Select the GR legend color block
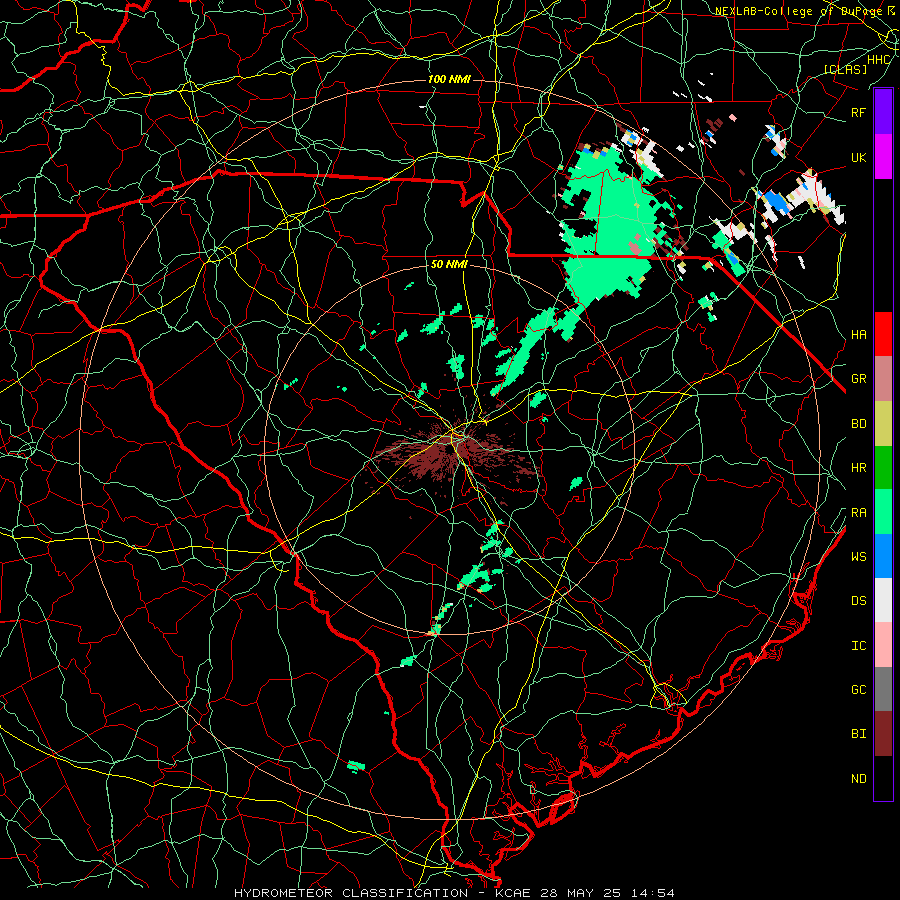The width and height of the screenshot is (900, 900). coord(883,378)
